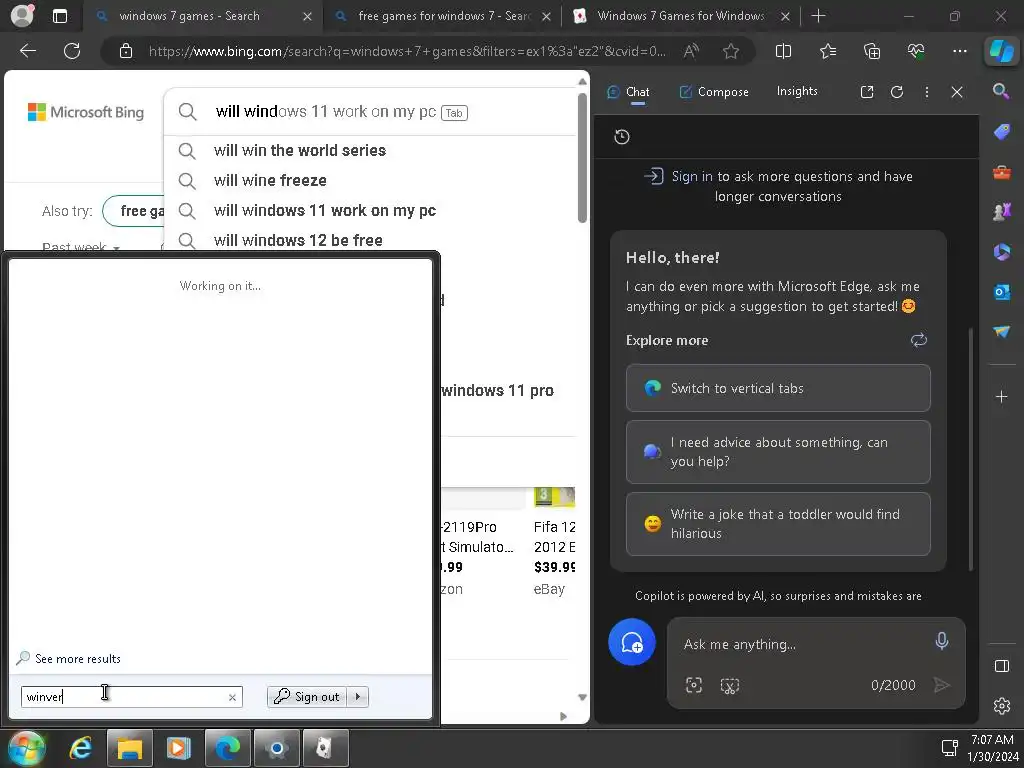The height and width of the screenshot is (768, 1024).
Task: Click the Sign out button
Action: click(x=307, y=697)
